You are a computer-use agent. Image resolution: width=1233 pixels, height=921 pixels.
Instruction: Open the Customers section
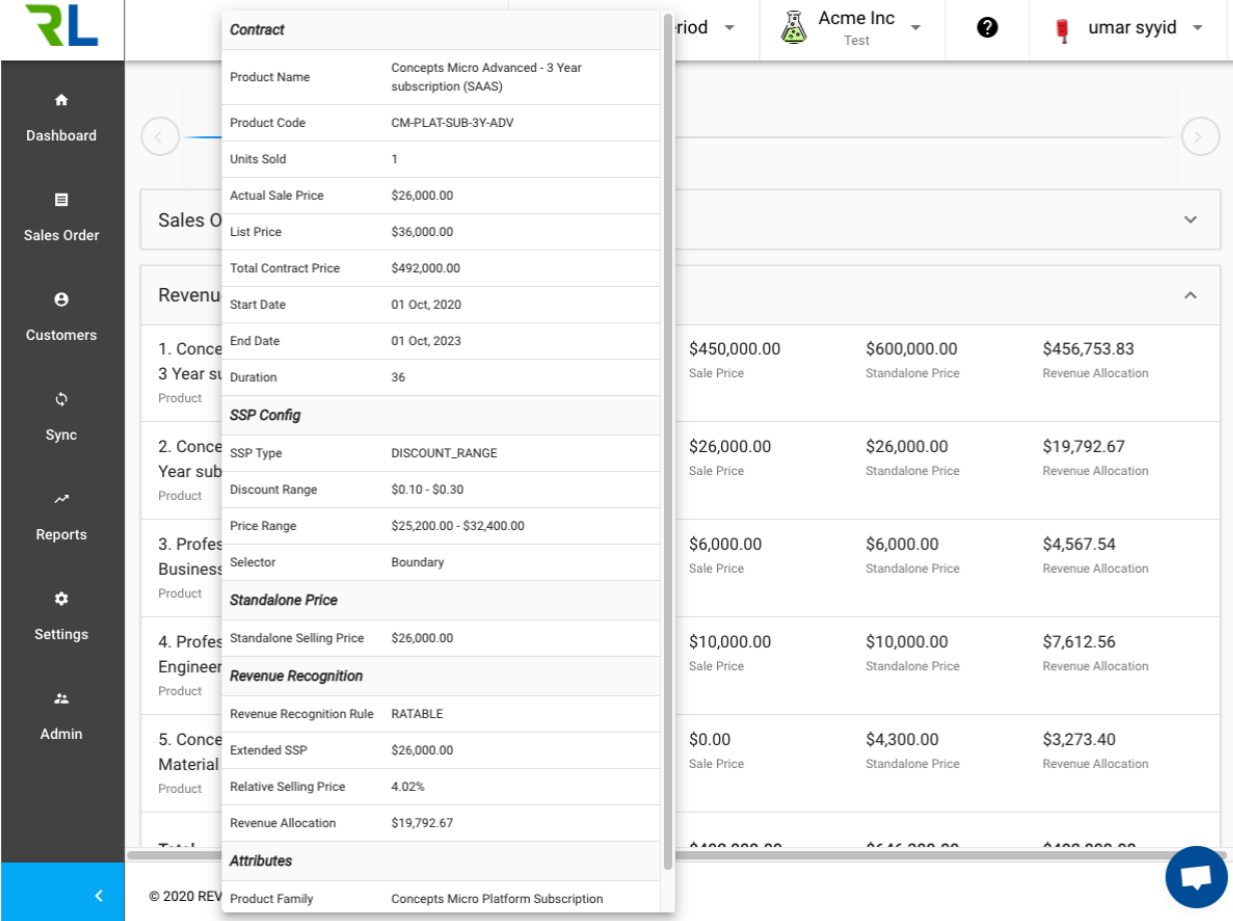coord(61,318)
